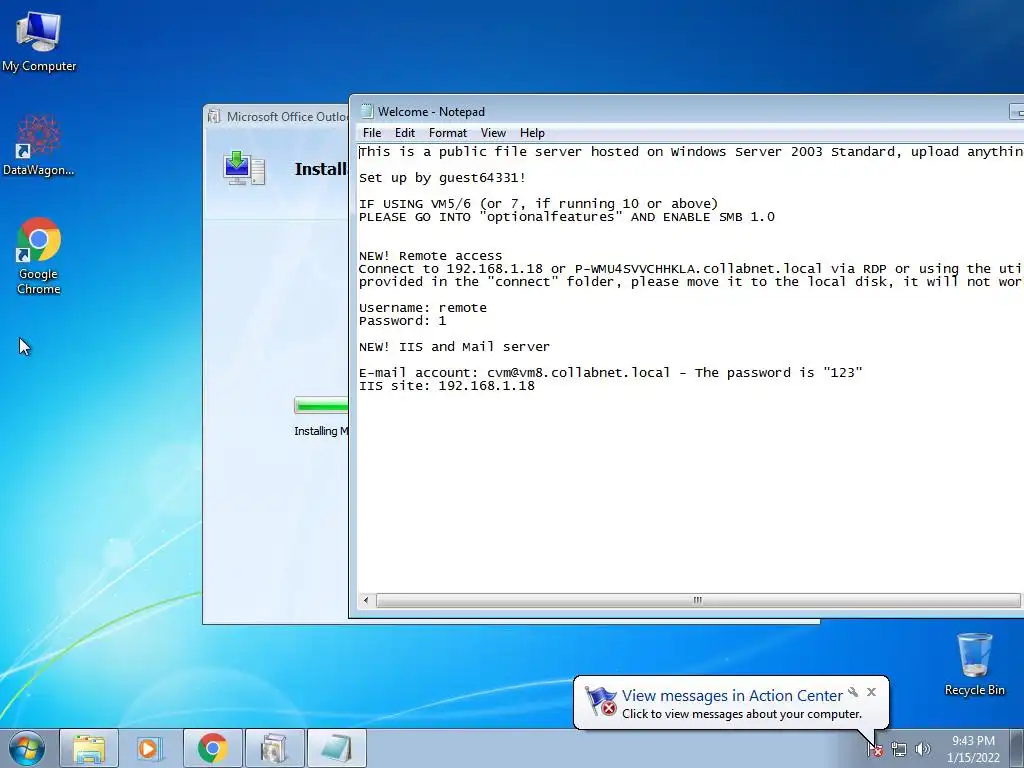Click 'Click to view messages about your computer' text

[741, 714]
